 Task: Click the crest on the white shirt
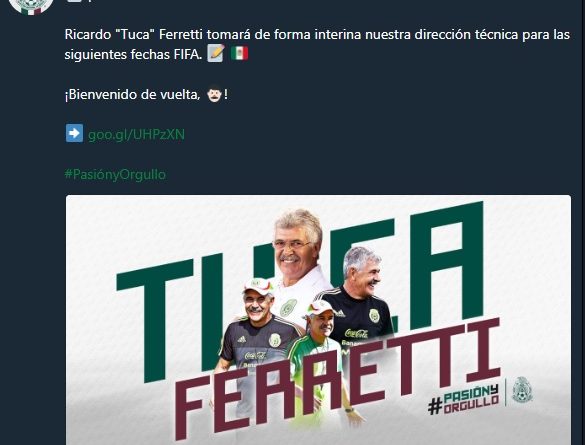coord(288,308)
